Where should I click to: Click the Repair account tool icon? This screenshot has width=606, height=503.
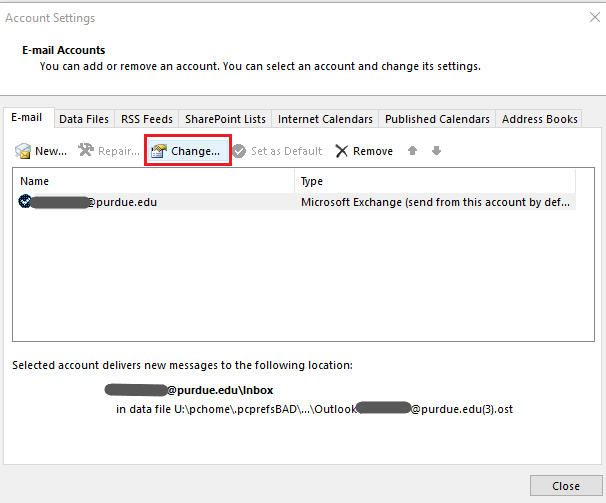click(86, 151)
